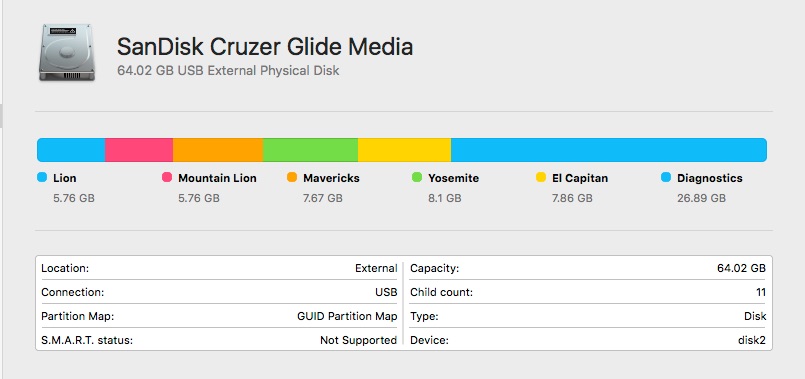The width and height of the screenshot is (805, 379).
Task: Select the green Yosemite bar segment
Action: pyautogui.click(x=310, y=150)
